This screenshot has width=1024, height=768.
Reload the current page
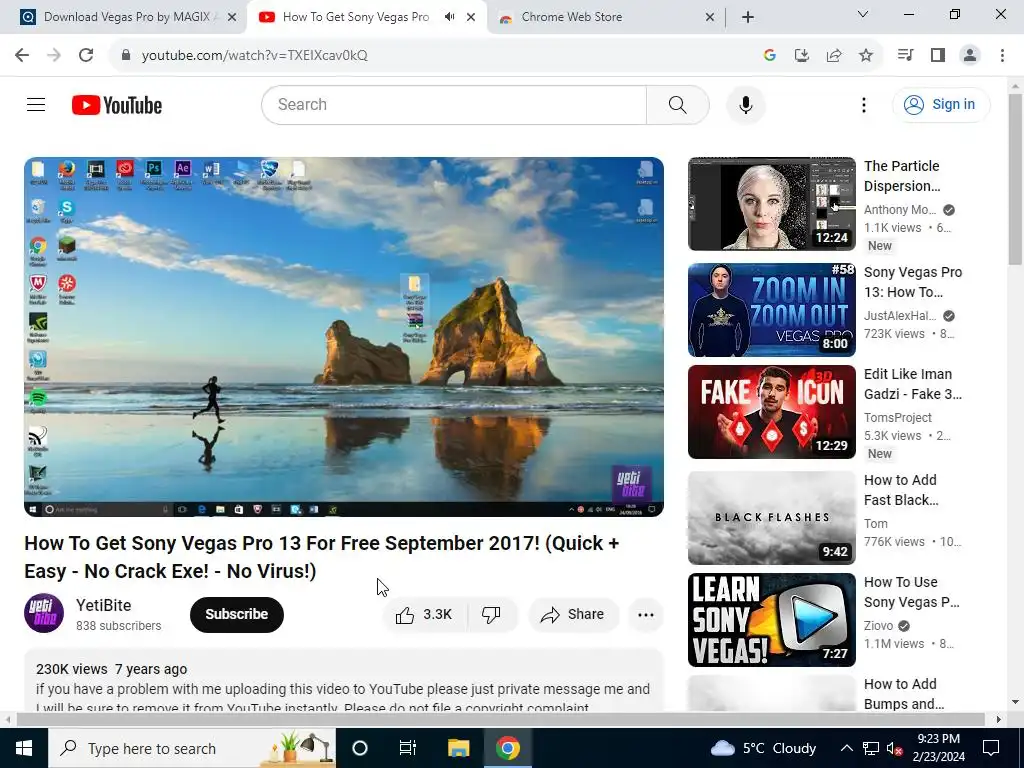tap(86, 55)
